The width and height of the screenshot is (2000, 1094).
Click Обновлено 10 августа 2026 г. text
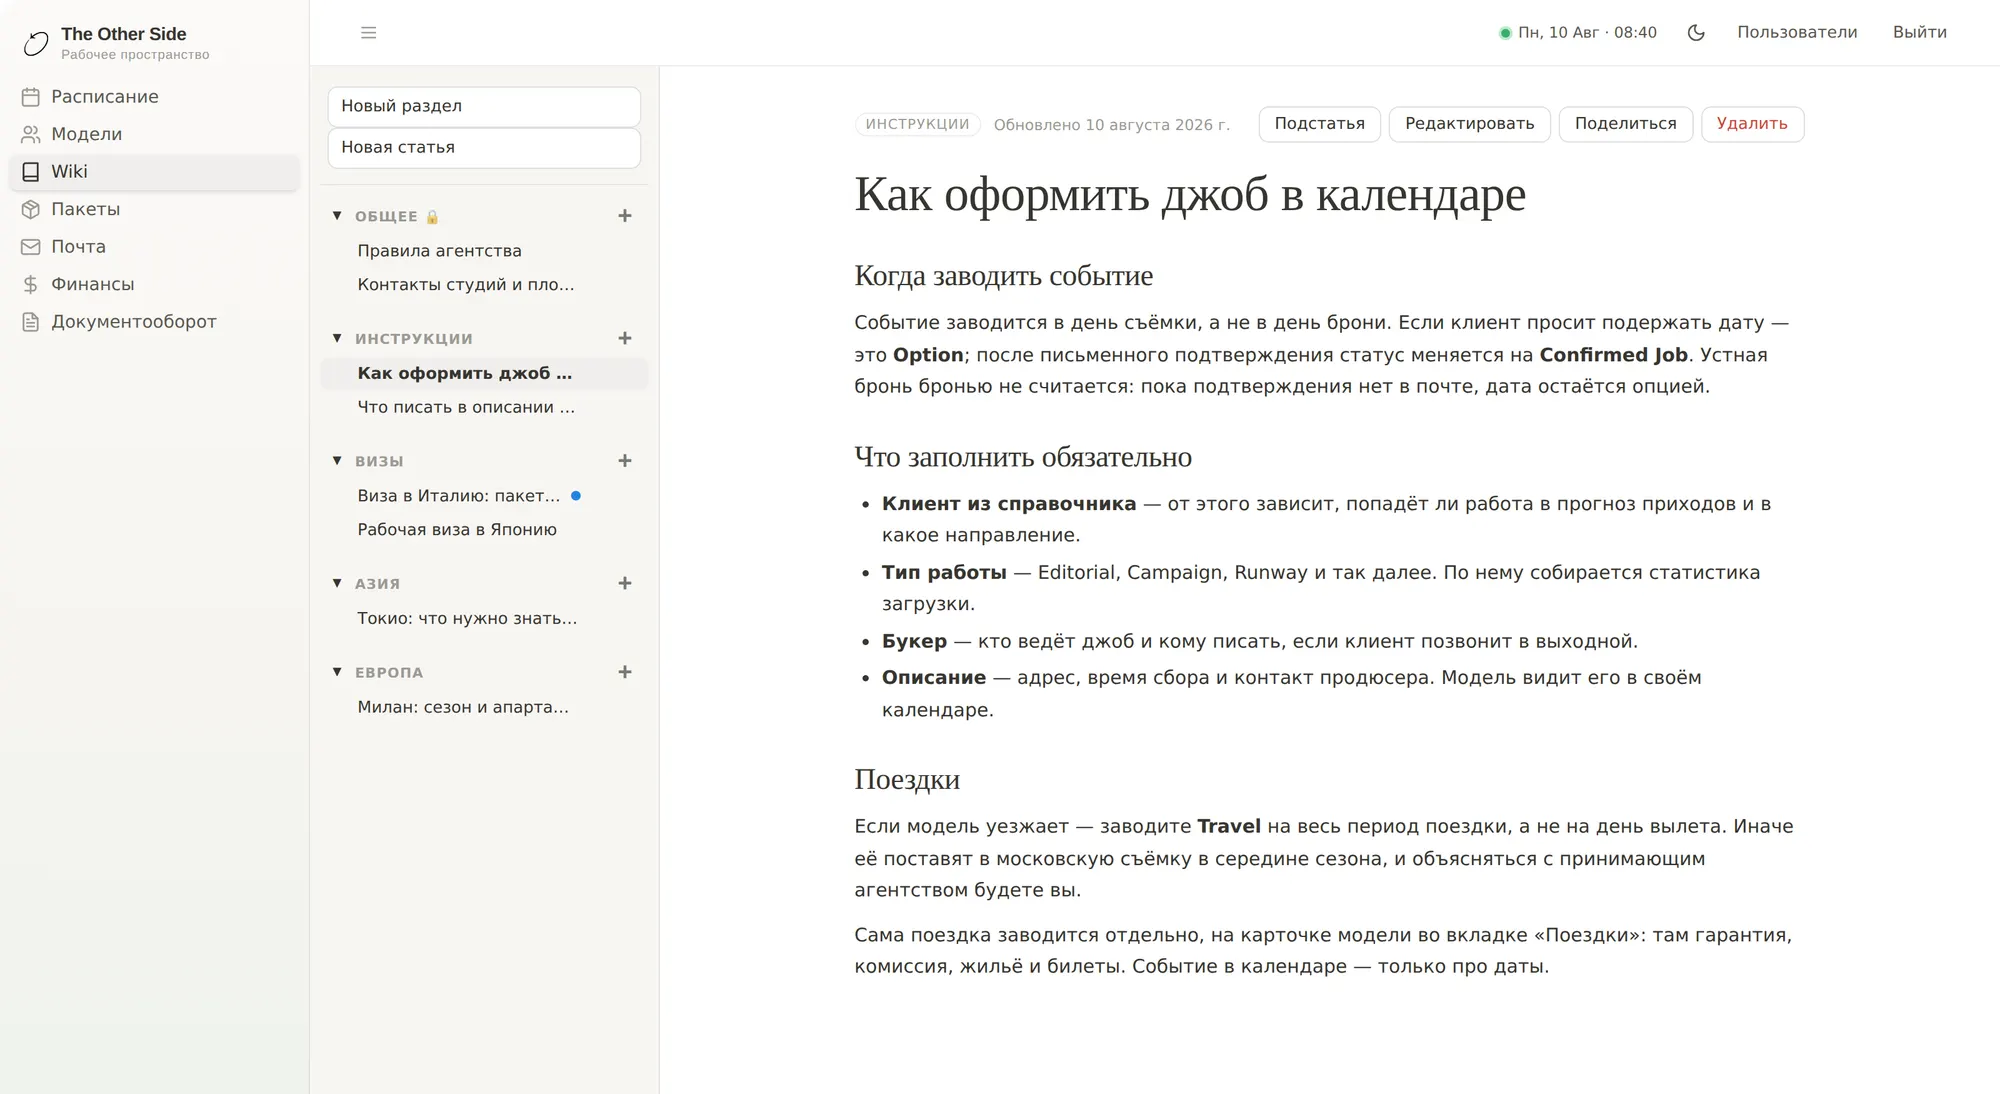[1112, 125]
